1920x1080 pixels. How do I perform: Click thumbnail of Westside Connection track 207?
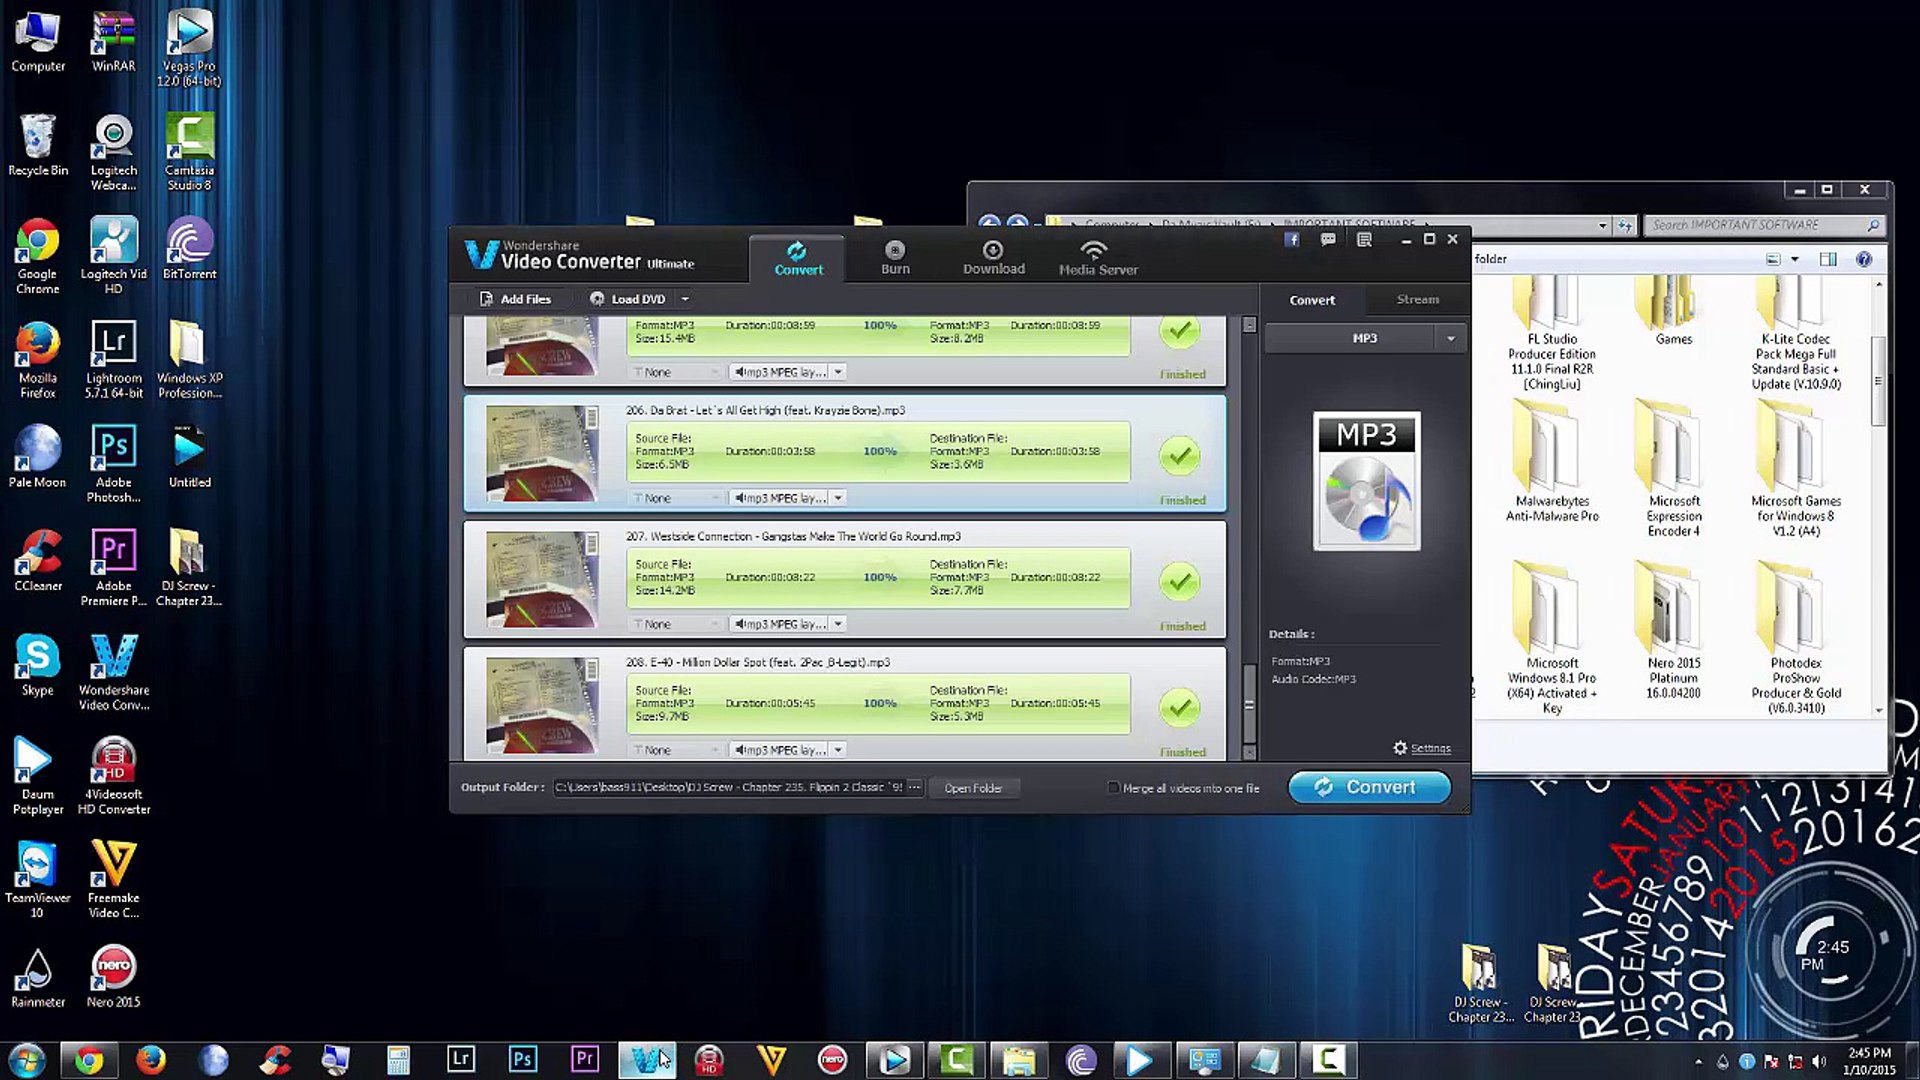(542, 579)
